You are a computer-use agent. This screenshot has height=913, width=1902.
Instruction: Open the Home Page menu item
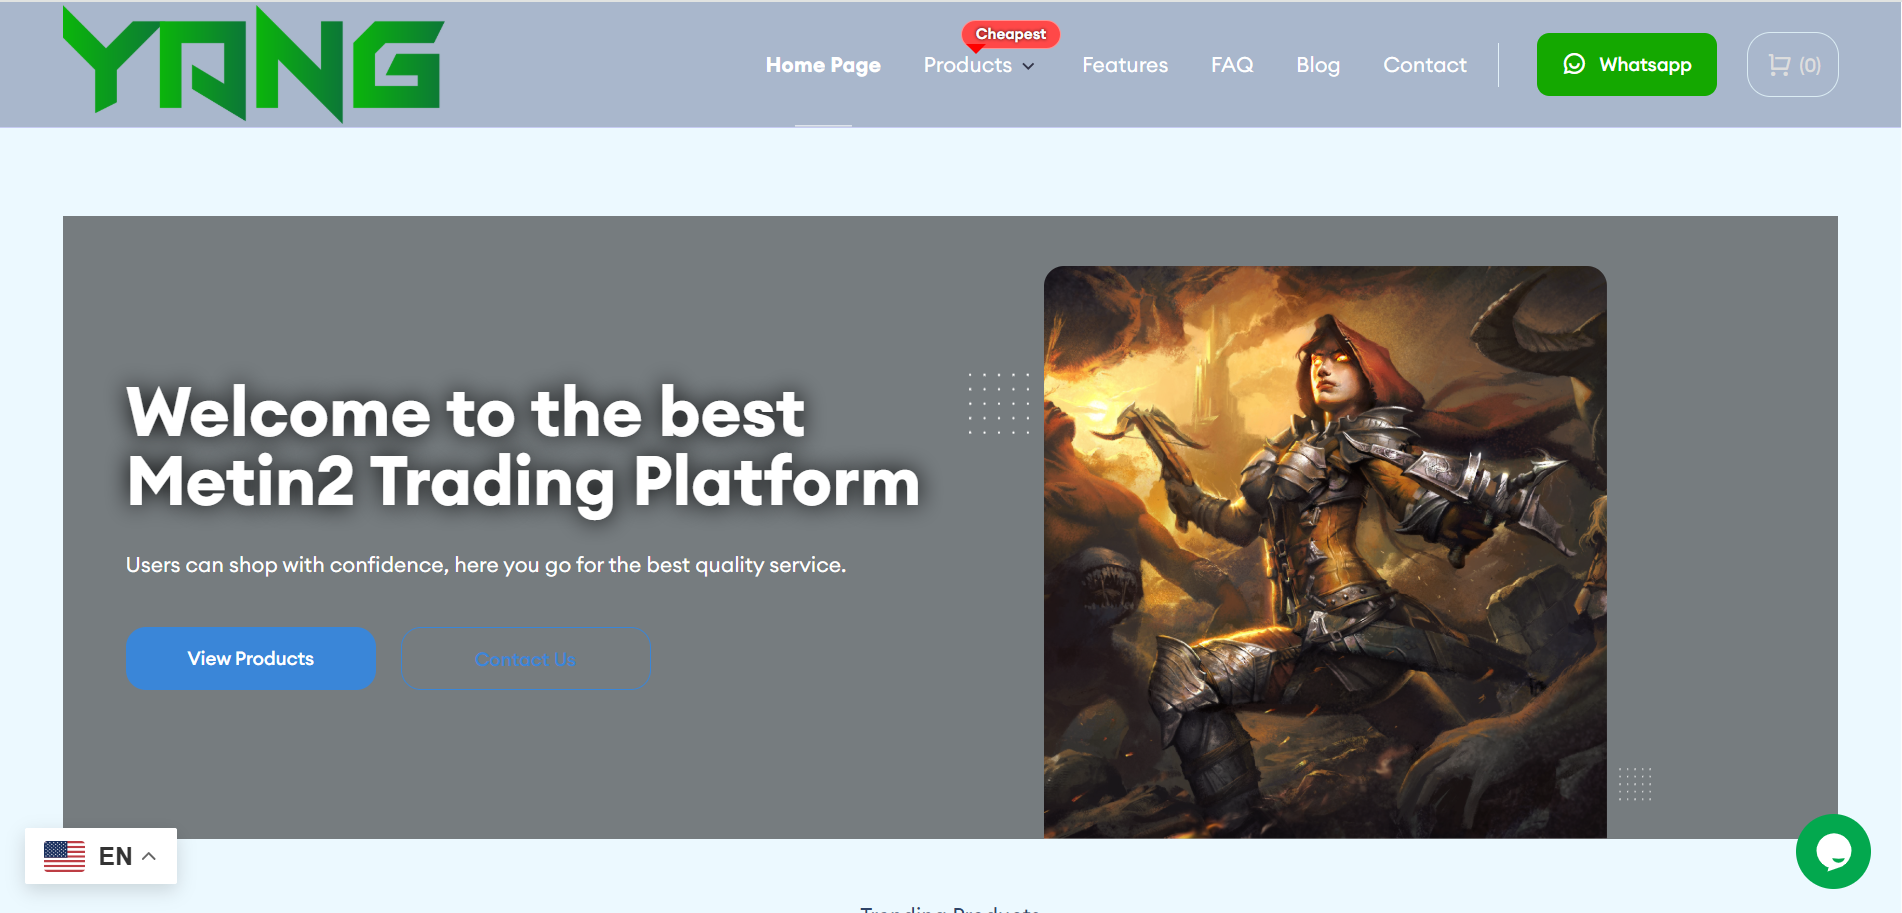823,65
